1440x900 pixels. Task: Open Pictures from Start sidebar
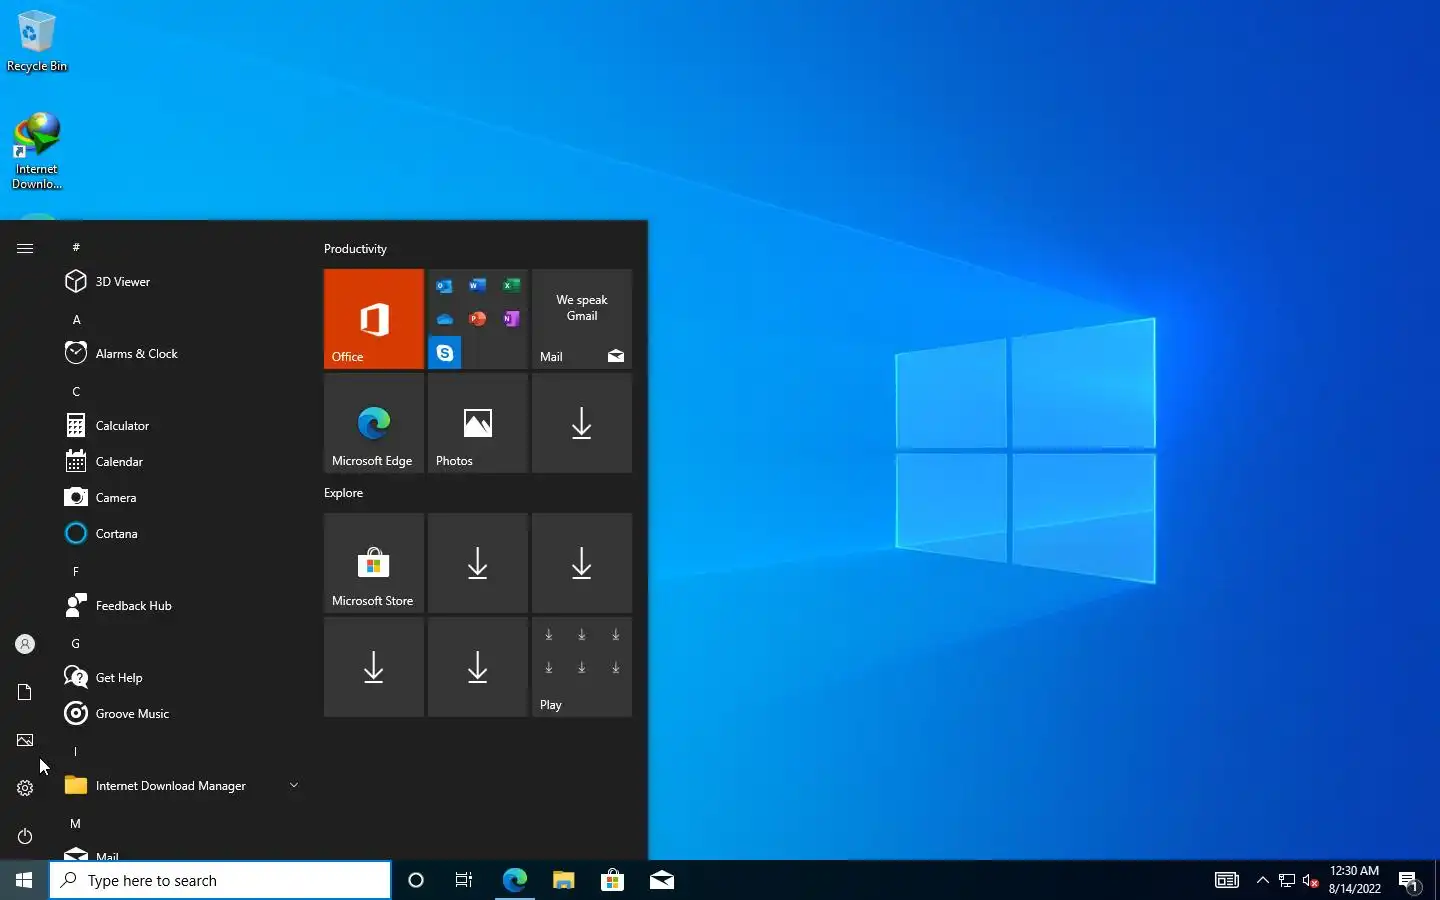[x=25, y=740]
